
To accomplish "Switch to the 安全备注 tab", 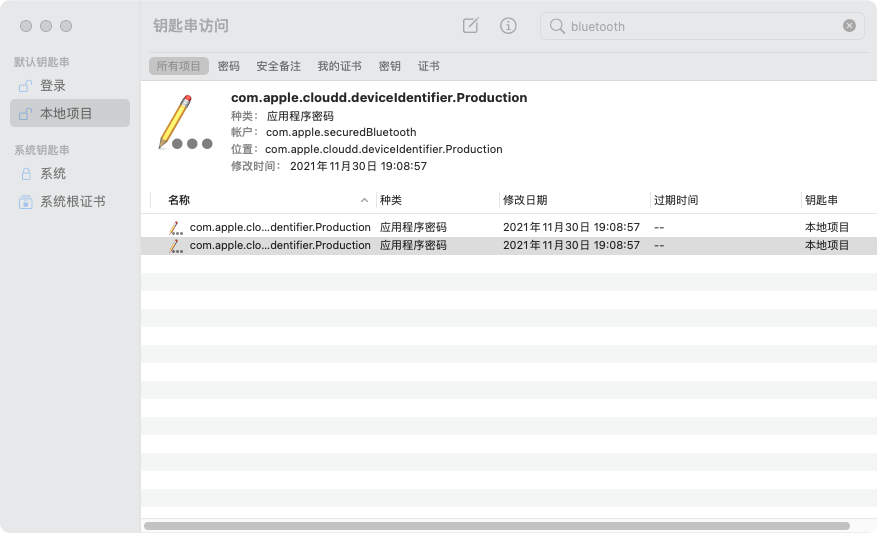I will click(279, 66).
